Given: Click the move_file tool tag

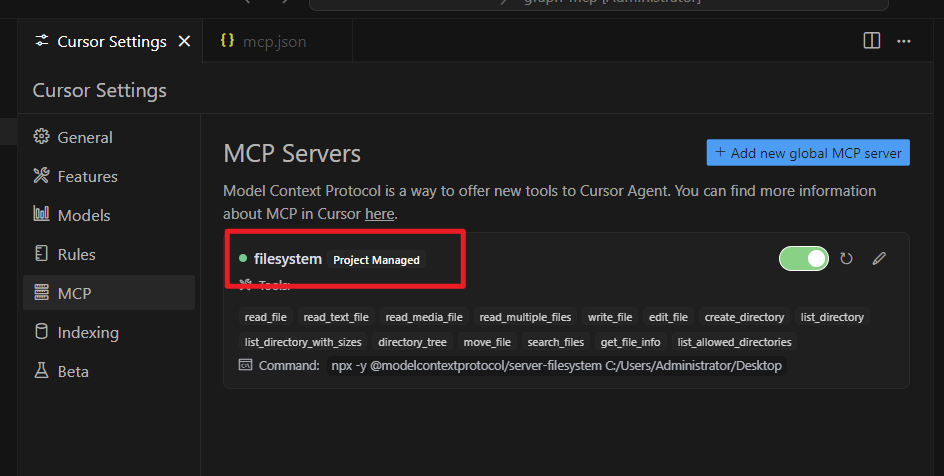Looking at the screenshot, I should (x=487, y=342).
